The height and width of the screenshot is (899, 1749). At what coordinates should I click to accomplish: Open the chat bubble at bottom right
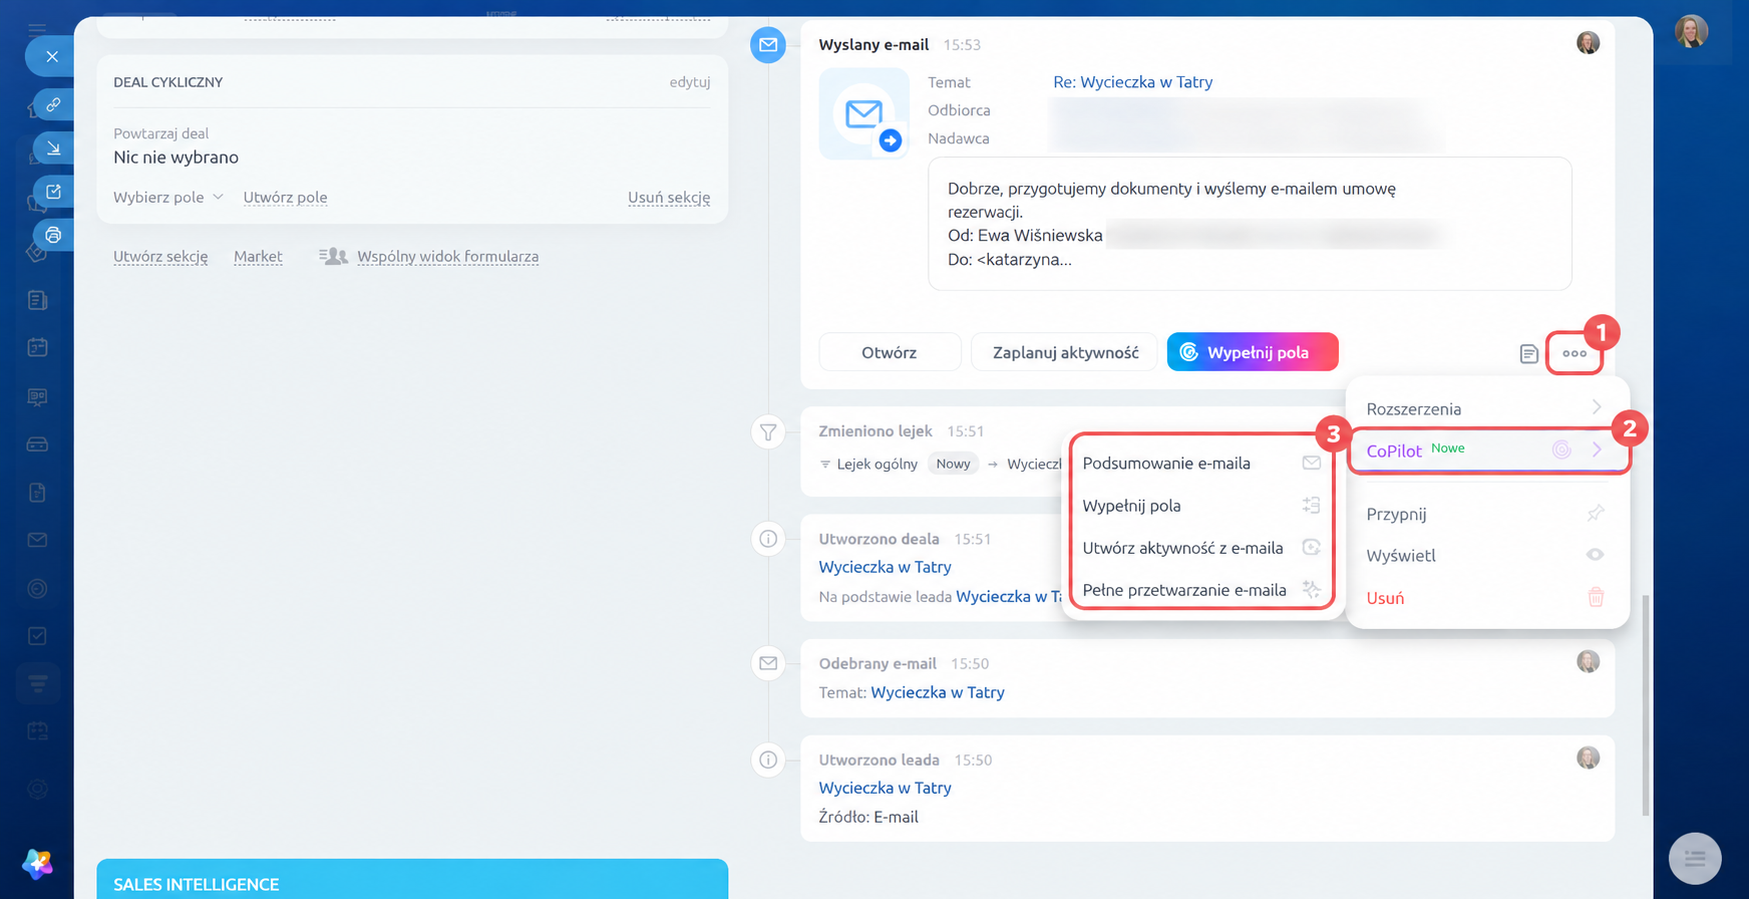pos(1695,858)
